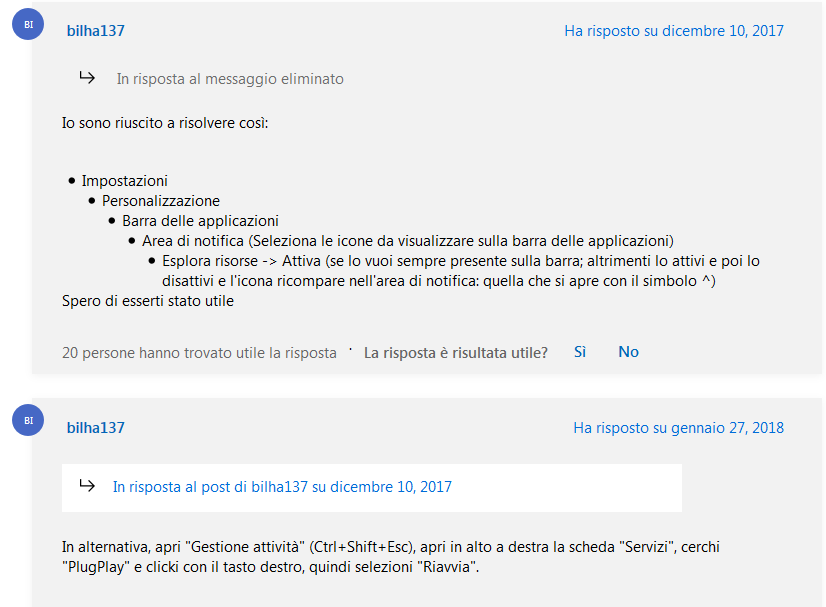826x607 pixels.
Task: Vote No on the helpful answer question
Action: pos(628,352)
